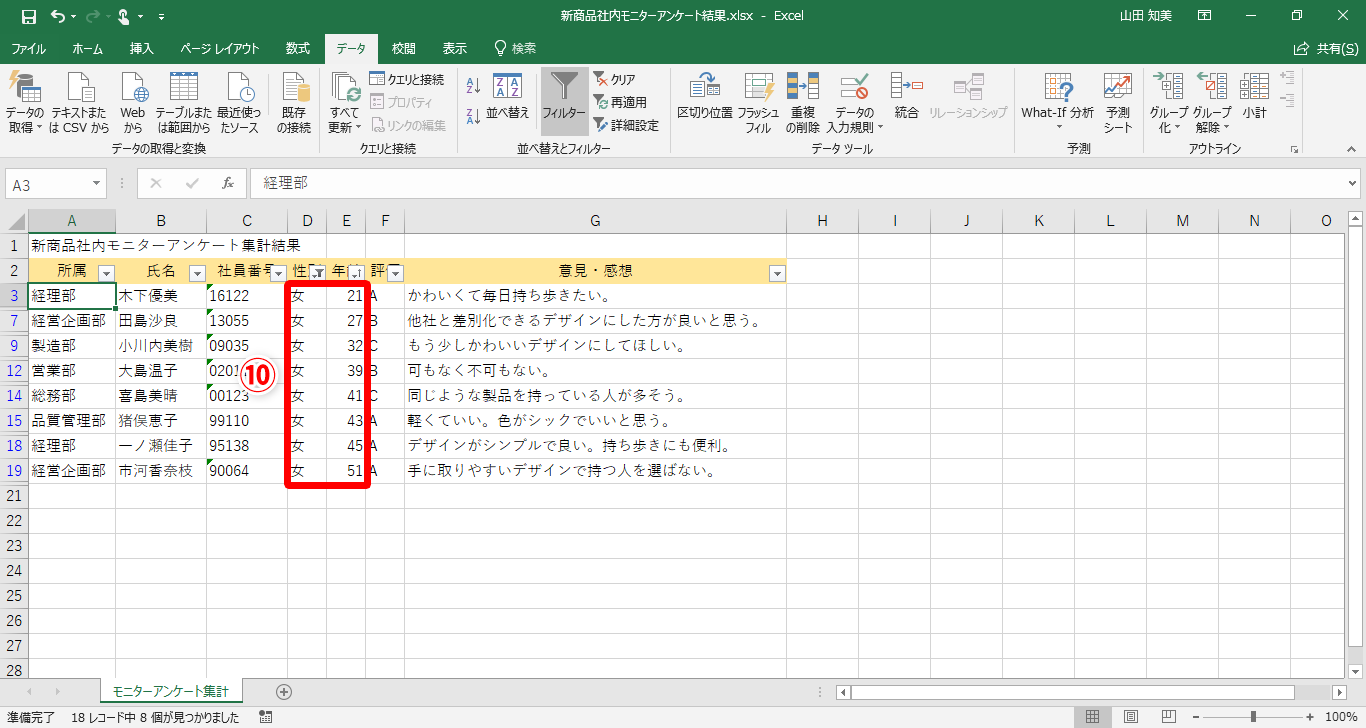Open the ページ レイアウト tab
This screenshot has height=728, width=1366.
pos(220,48)
